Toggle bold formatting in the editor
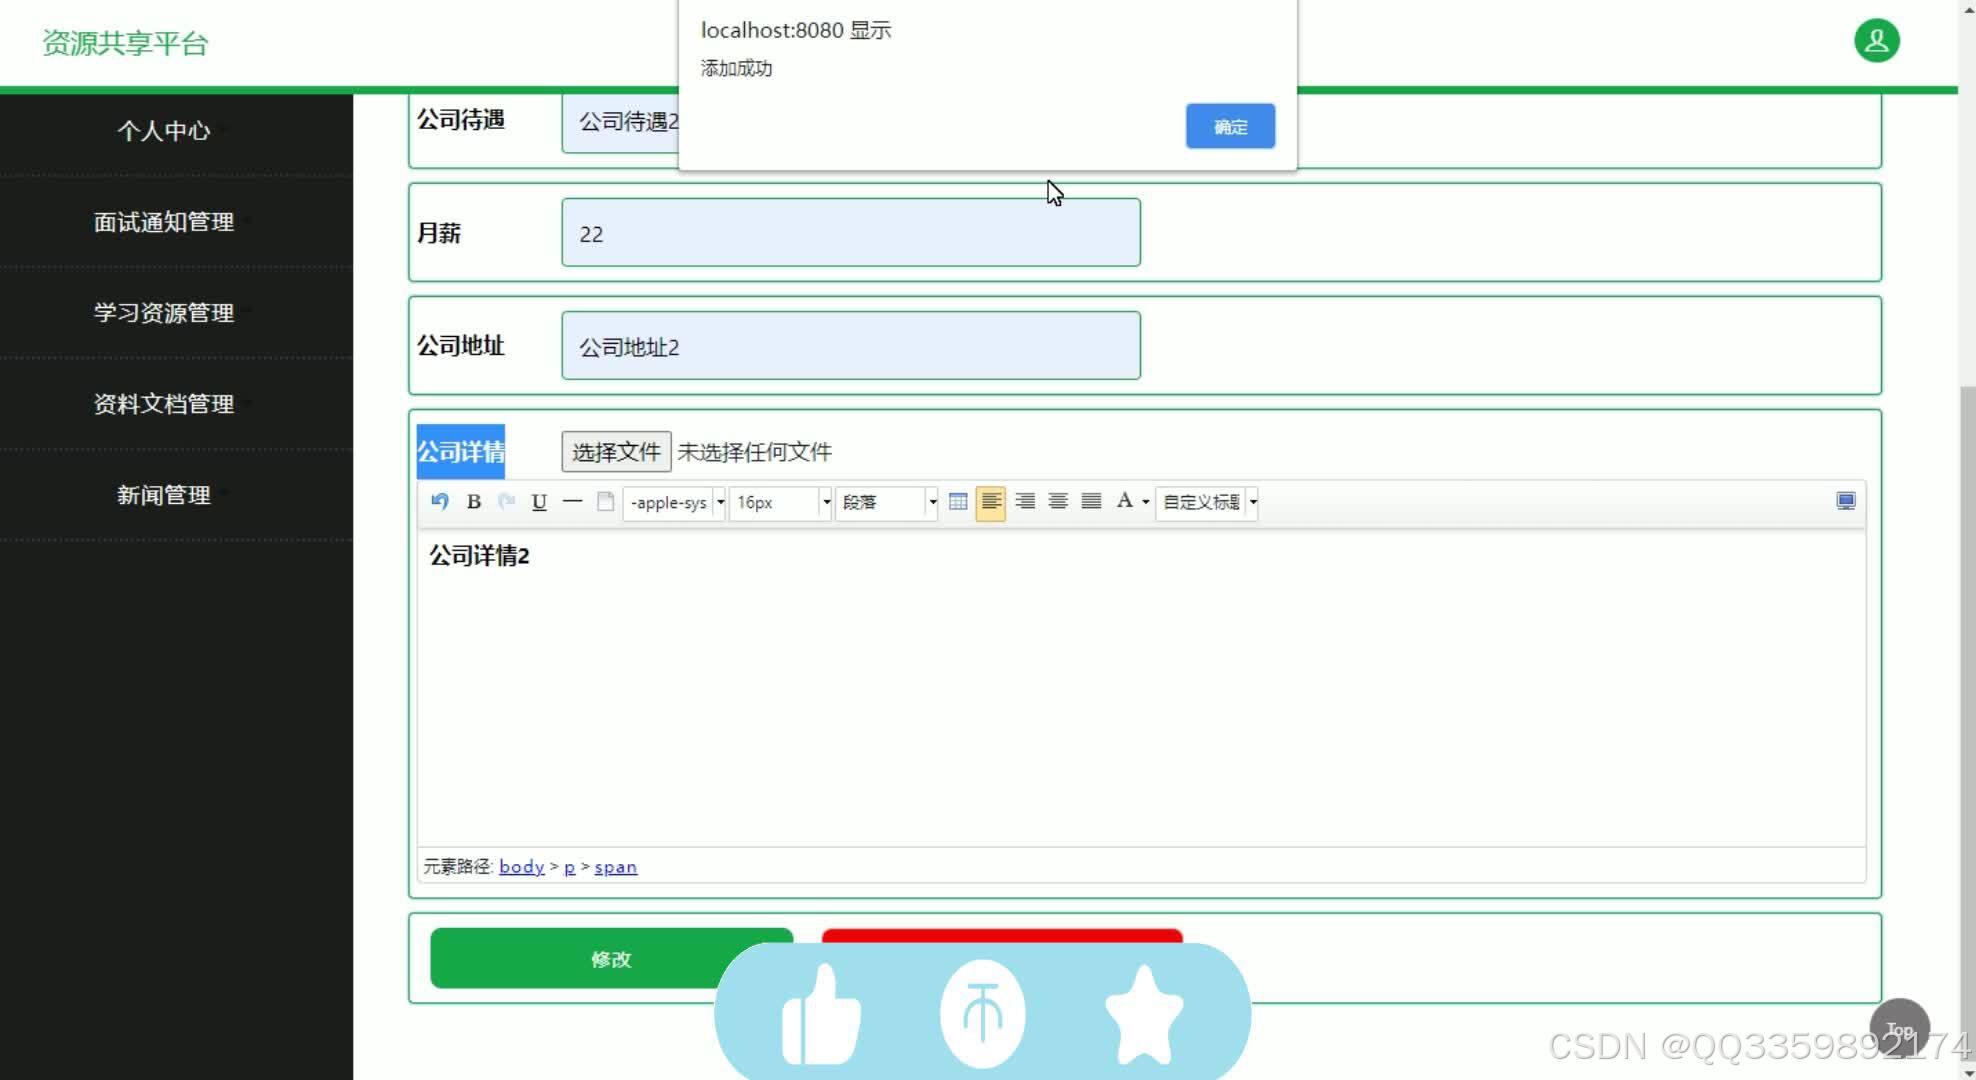Viewport: 1976px width, 1080px height. coord(474,501)
